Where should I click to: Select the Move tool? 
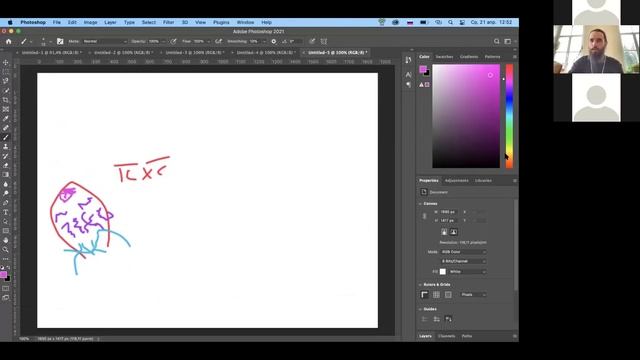pyautogui.click(x=6, y=62)
